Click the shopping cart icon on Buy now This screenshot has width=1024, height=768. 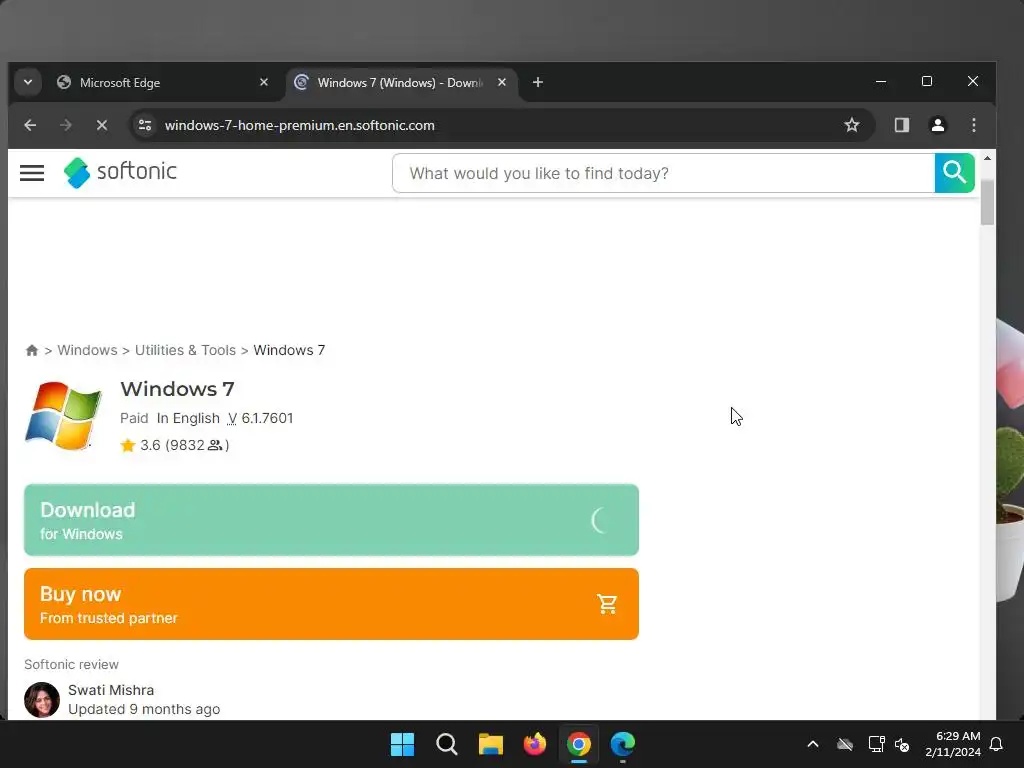click(607, 604)
